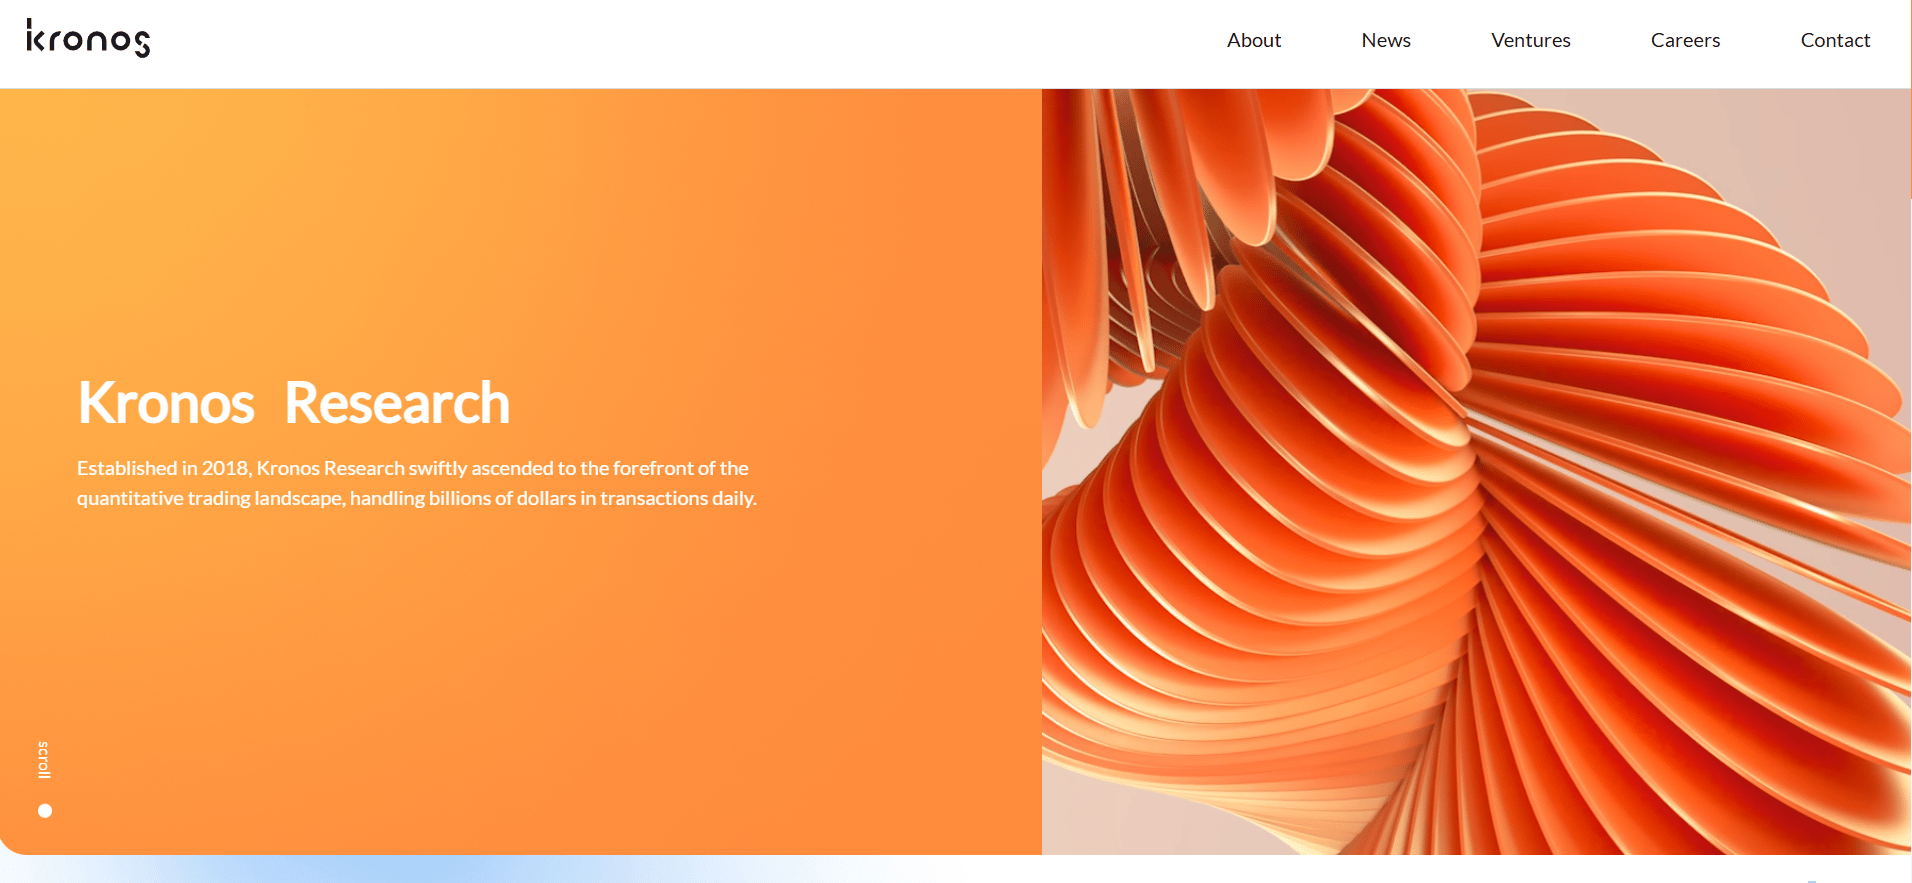
Task: Visit the Careers page
Action: pos(1686,40)
